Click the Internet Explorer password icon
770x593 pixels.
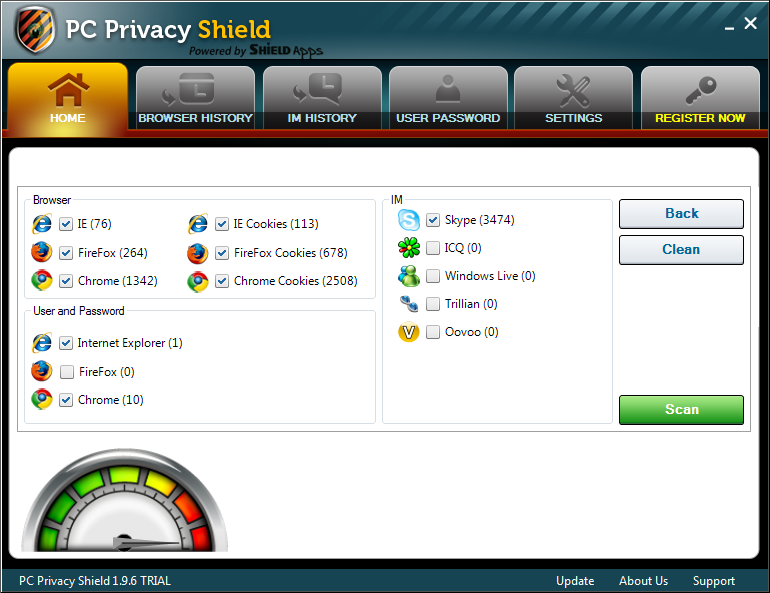point(42,343)
